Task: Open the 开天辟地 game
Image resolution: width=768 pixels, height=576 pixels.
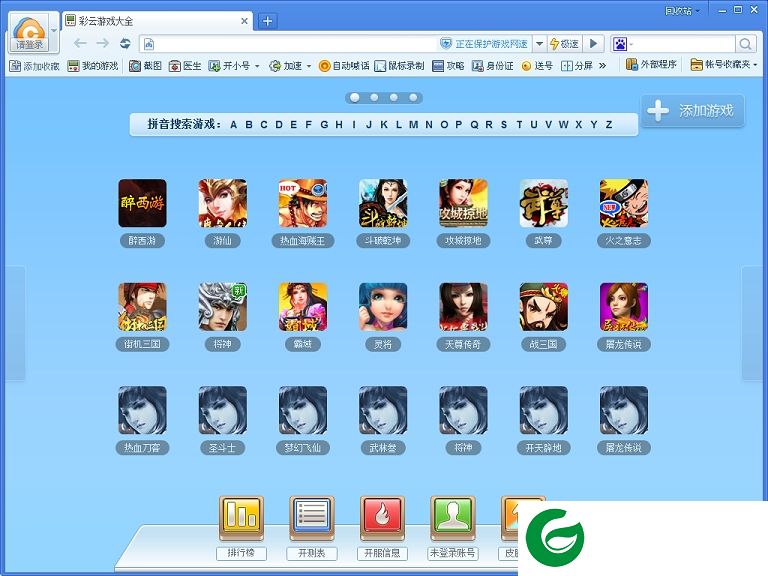Action: pyautogui.click(x=544, y=410)
